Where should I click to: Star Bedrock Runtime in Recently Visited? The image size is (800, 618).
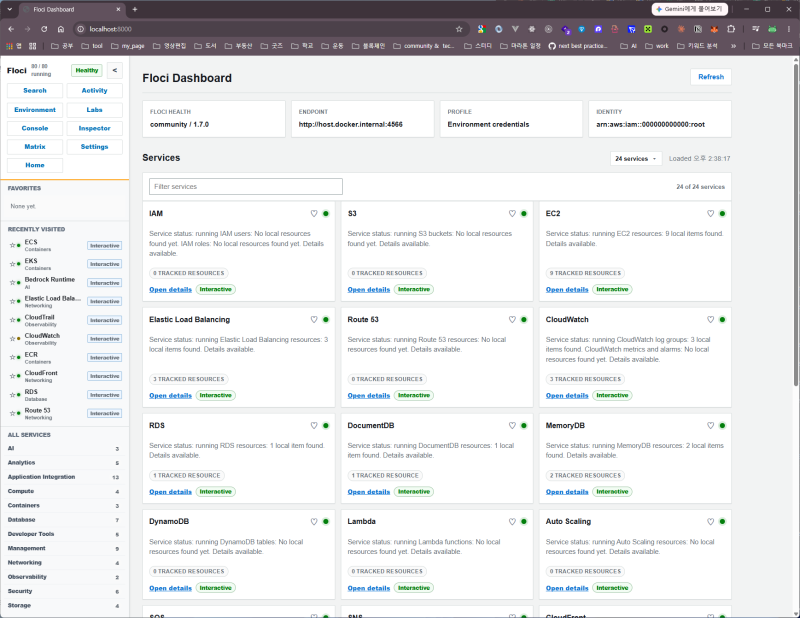coord(12,283)
